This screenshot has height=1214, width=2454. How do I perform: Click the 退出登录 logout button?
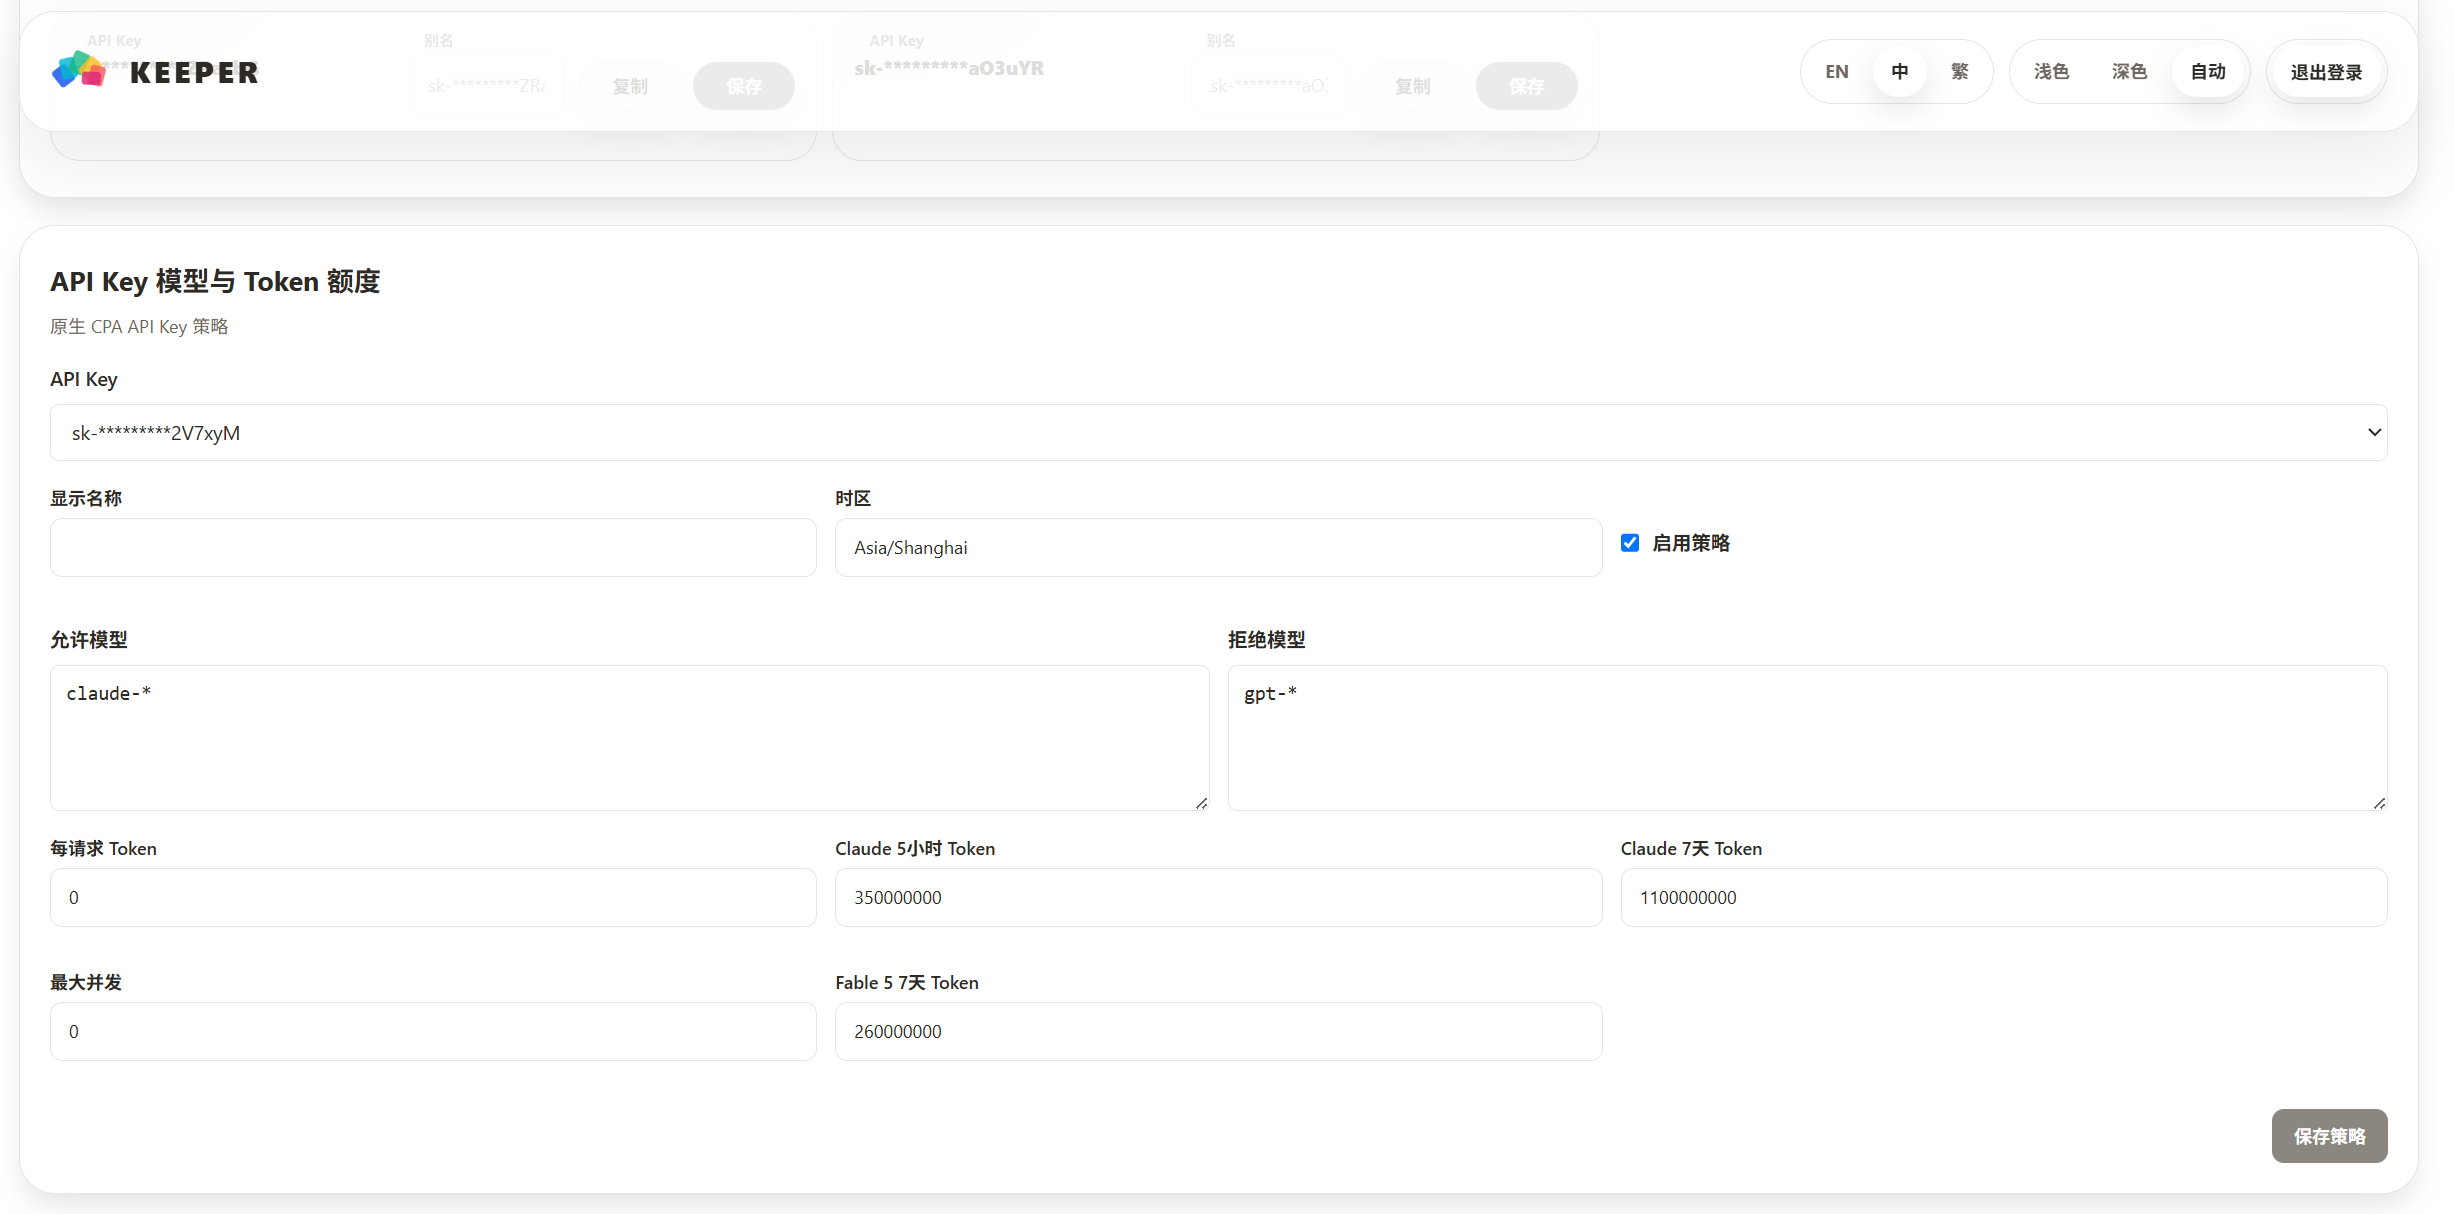point(2326,72)
